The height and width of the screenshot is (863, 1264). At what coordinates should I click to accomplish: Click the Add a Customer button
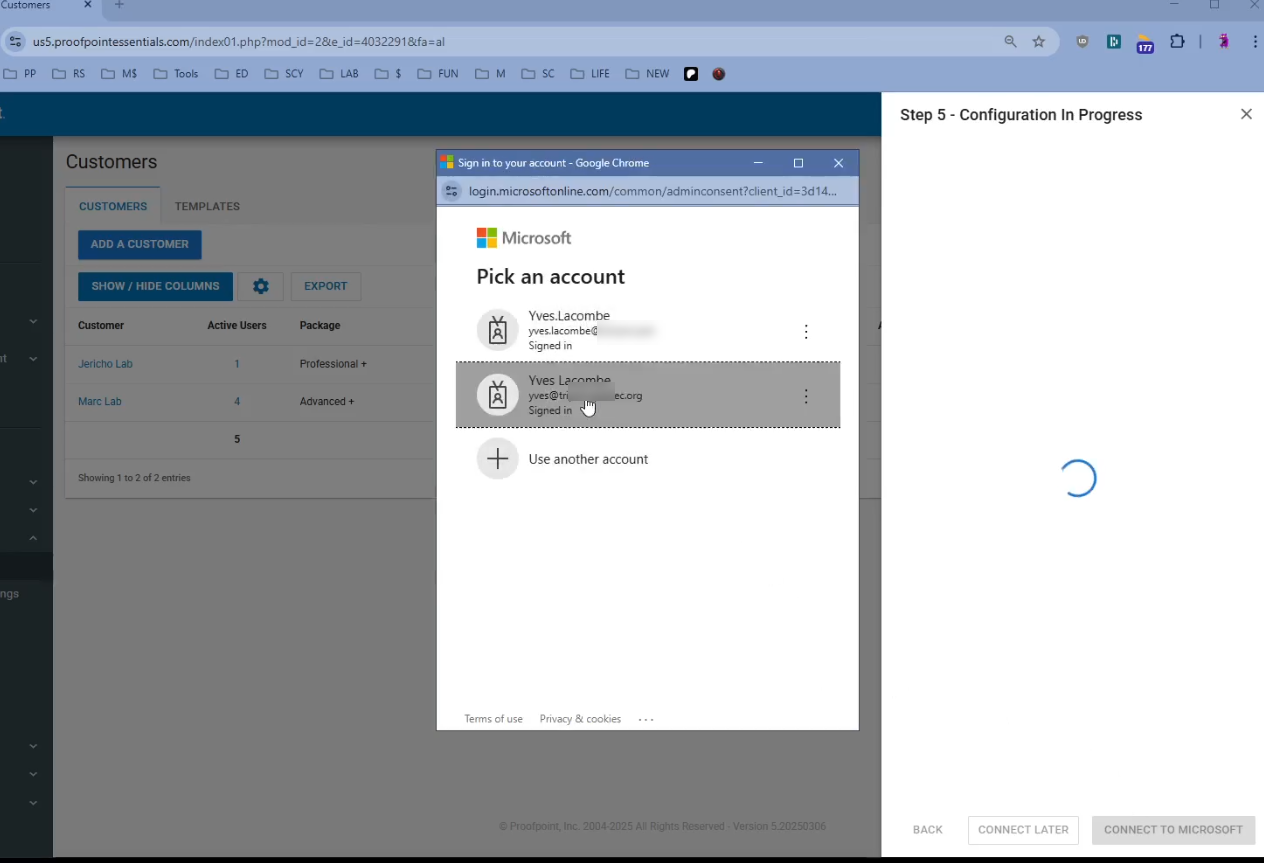pyautogui.click(x=140, y=244)
